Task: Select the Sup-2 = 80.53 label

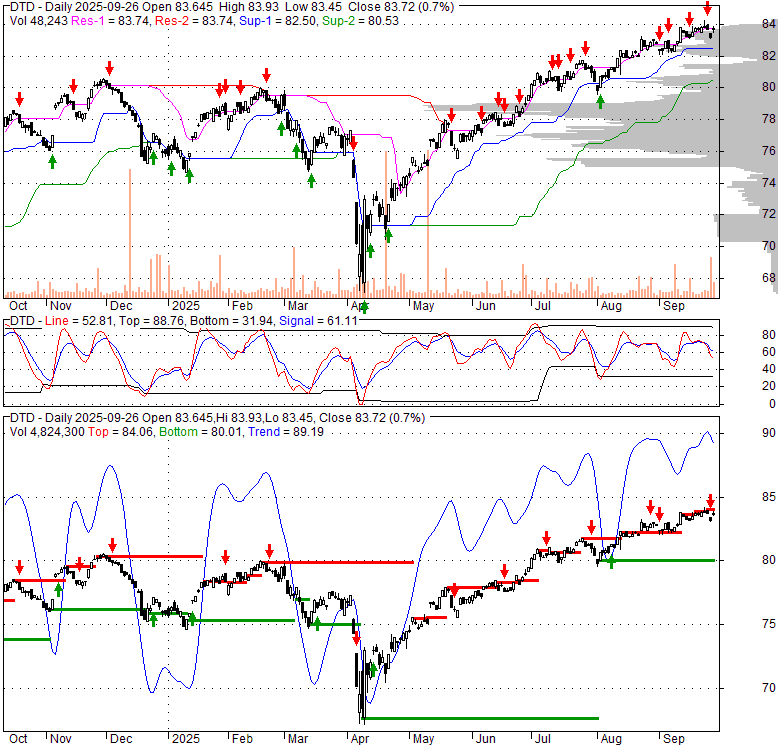Action: pyautogui.click(x=360, y=21)
